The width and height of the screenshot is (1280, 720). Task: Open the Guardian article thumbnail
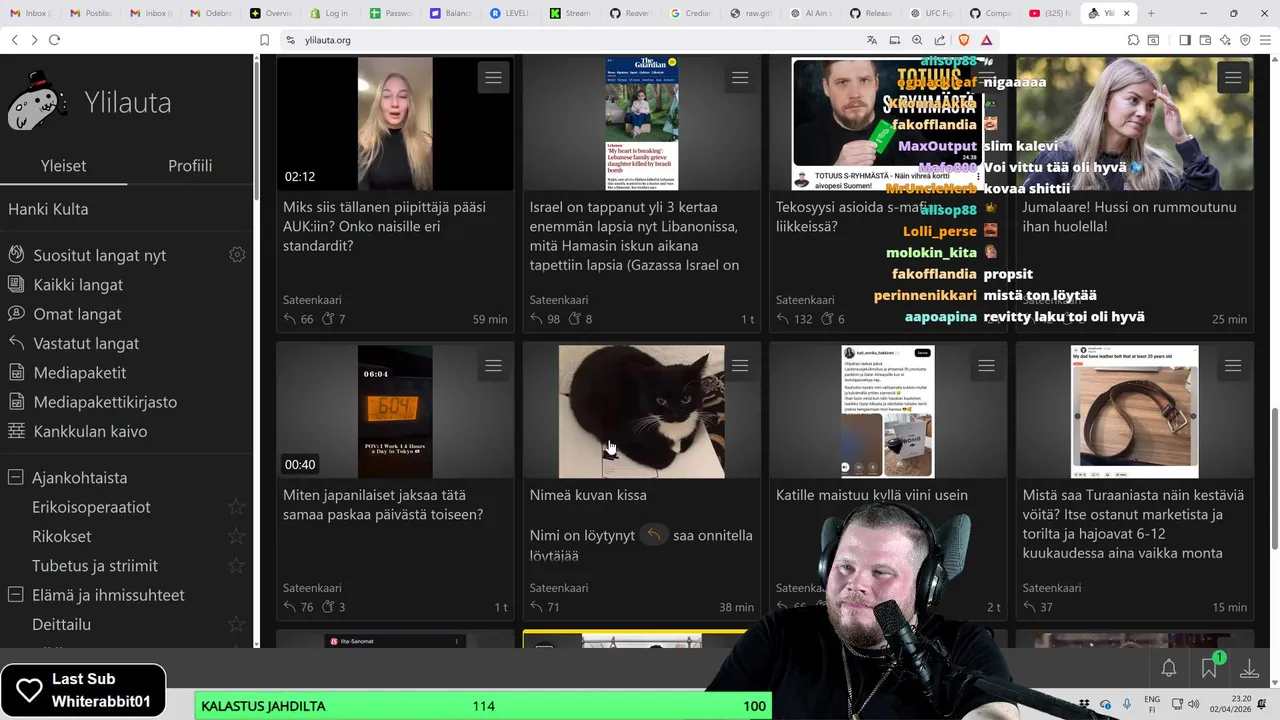641,123
